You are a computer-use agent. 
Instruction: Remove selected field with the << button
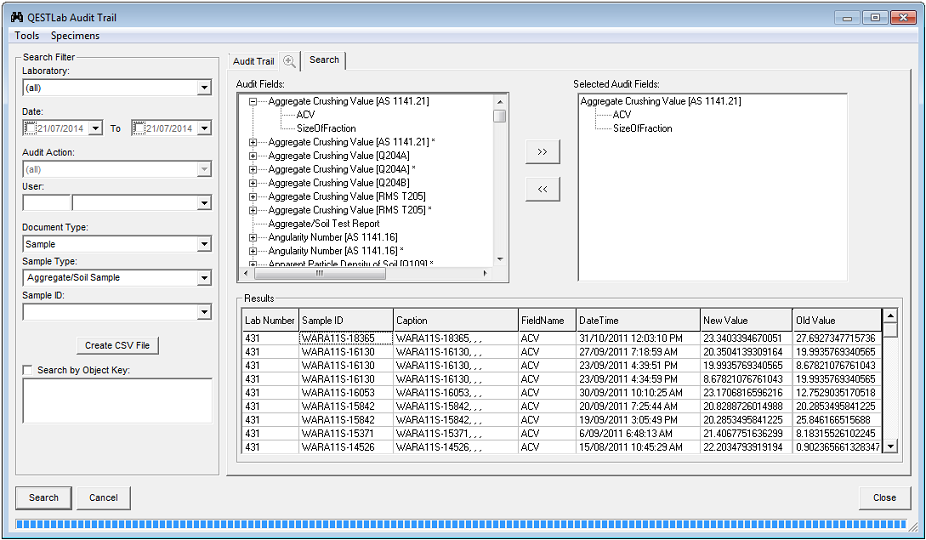point(542,189)
